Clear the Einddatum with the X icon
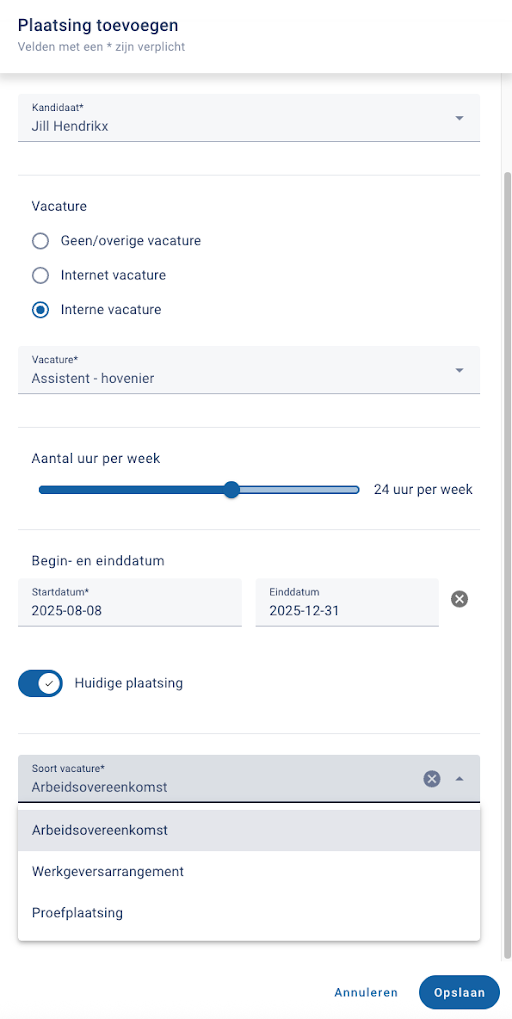The height and width of the screenshot is (1019, 512). [x=459, y=599]
